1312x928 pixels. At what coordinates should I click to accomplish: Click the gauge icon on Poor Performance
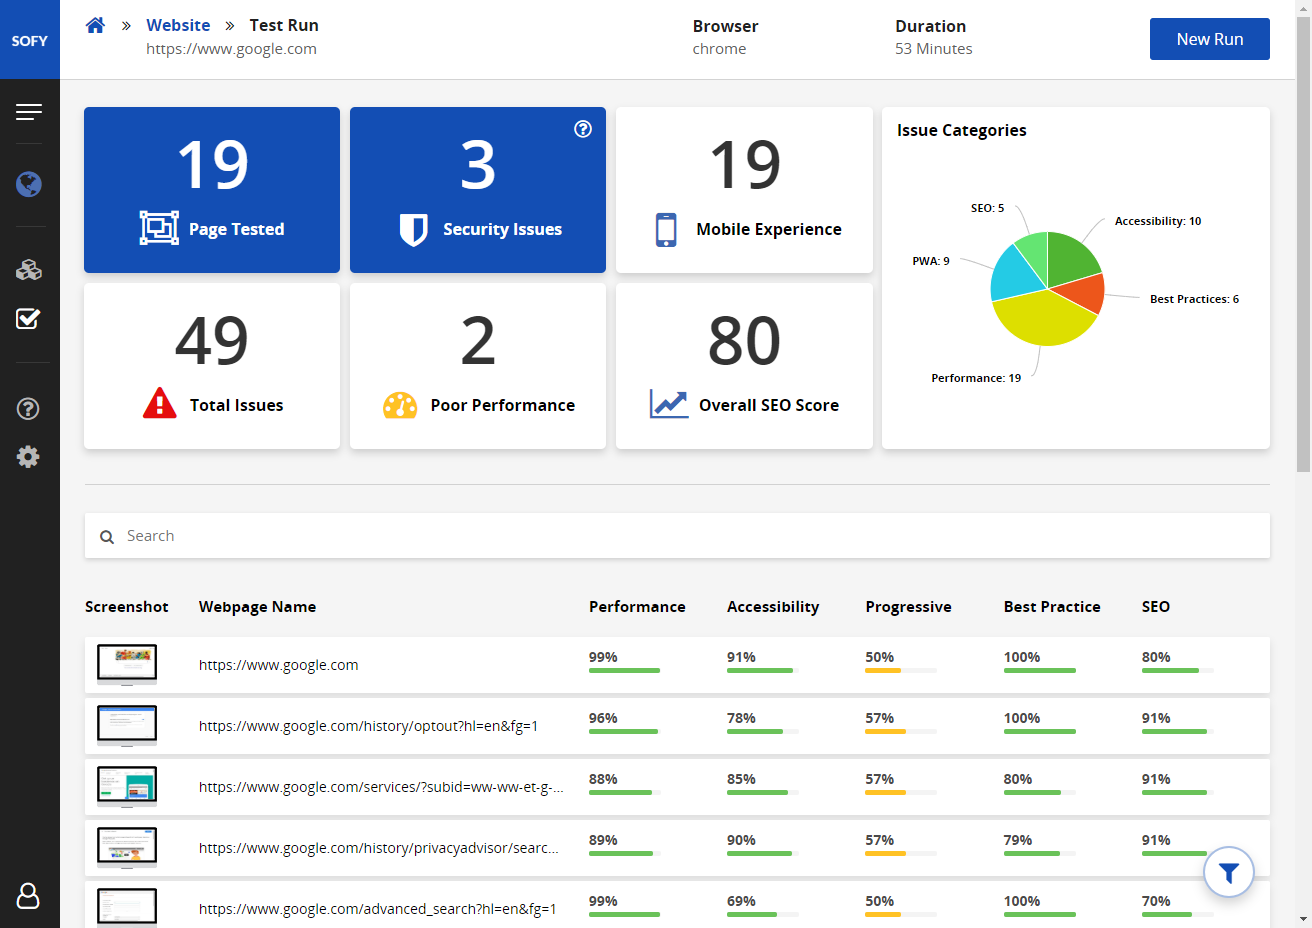point(400,405)
